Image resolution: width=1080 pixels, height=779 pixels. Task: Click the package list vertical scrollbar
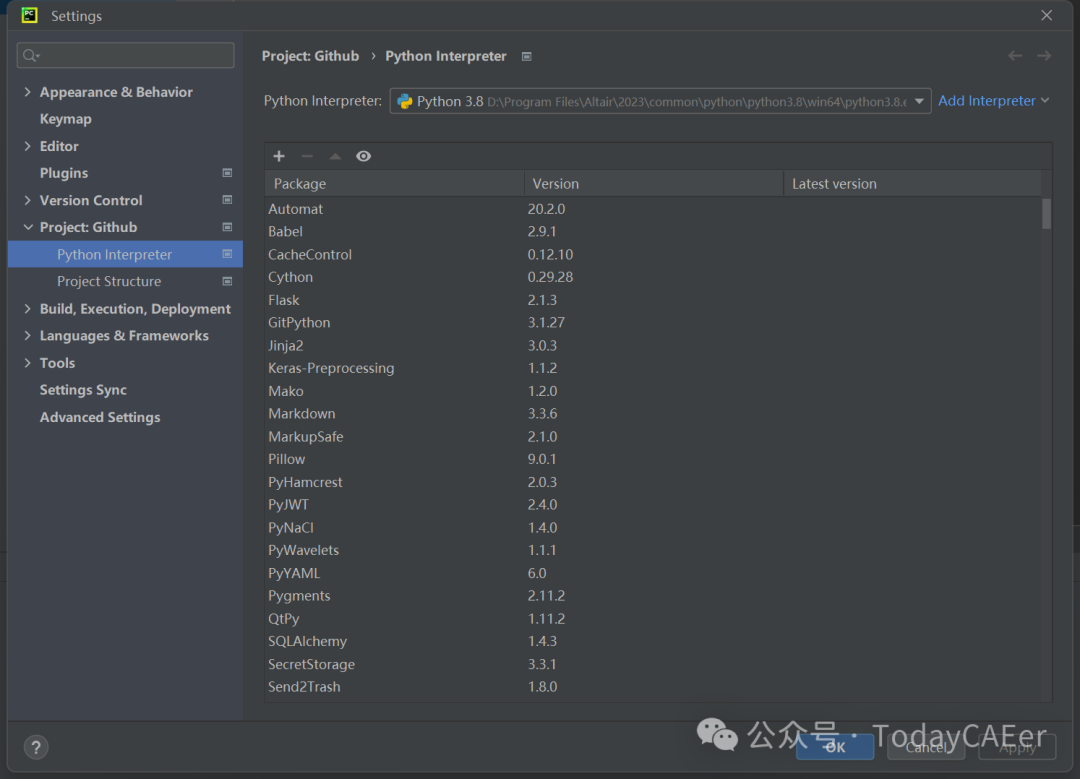pyautogui.click(x=1046, y=214)
